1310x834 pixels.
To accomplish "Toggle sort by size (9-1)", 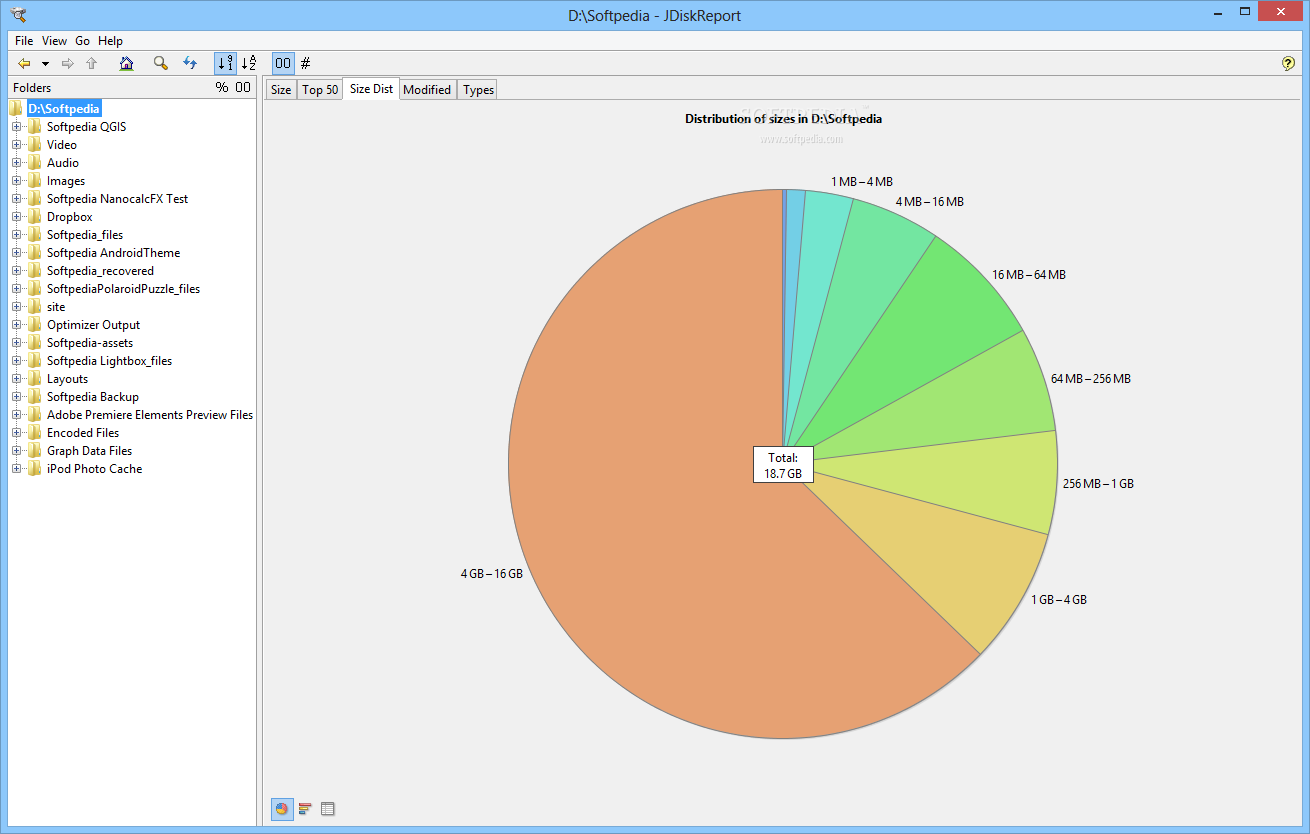I will [225, 63].
